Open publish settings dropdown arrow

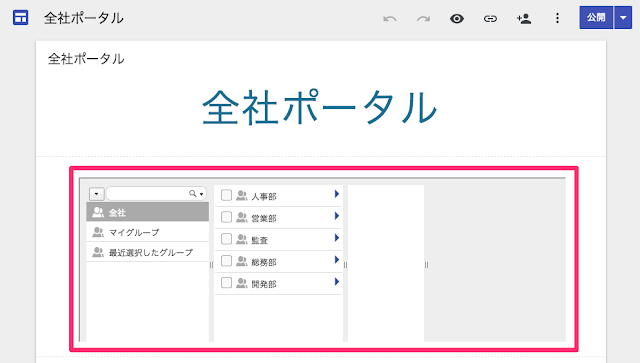(x=623, y=17)
